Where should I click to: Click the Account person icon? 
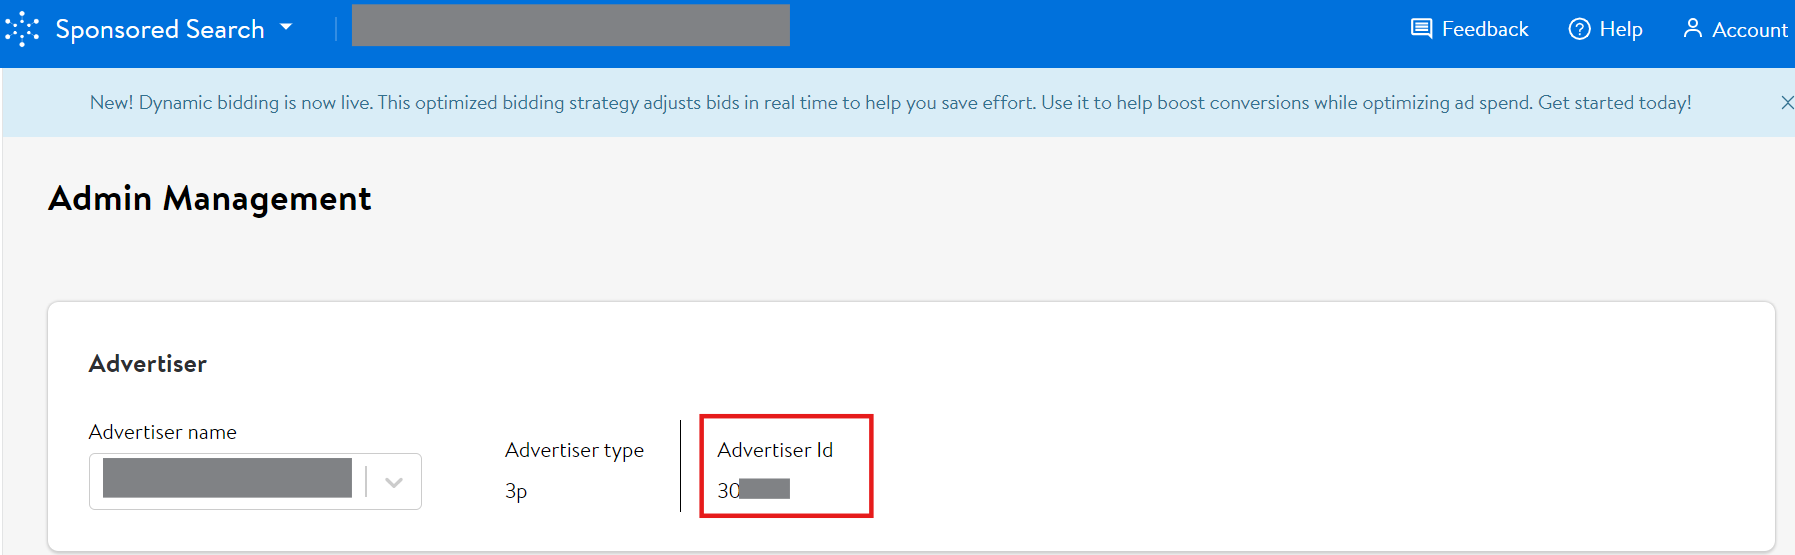(x=1692, y=28)
